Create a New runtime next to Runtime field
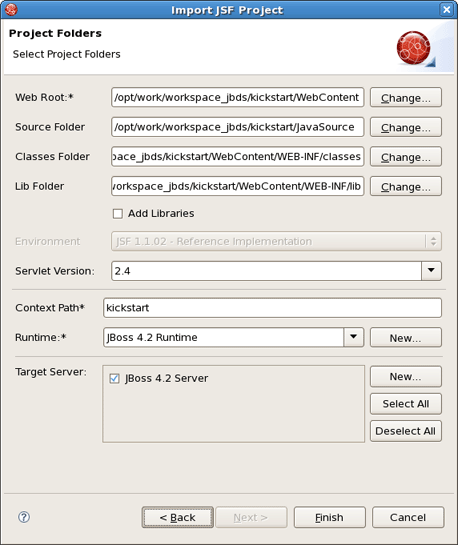 coord(406,337)
